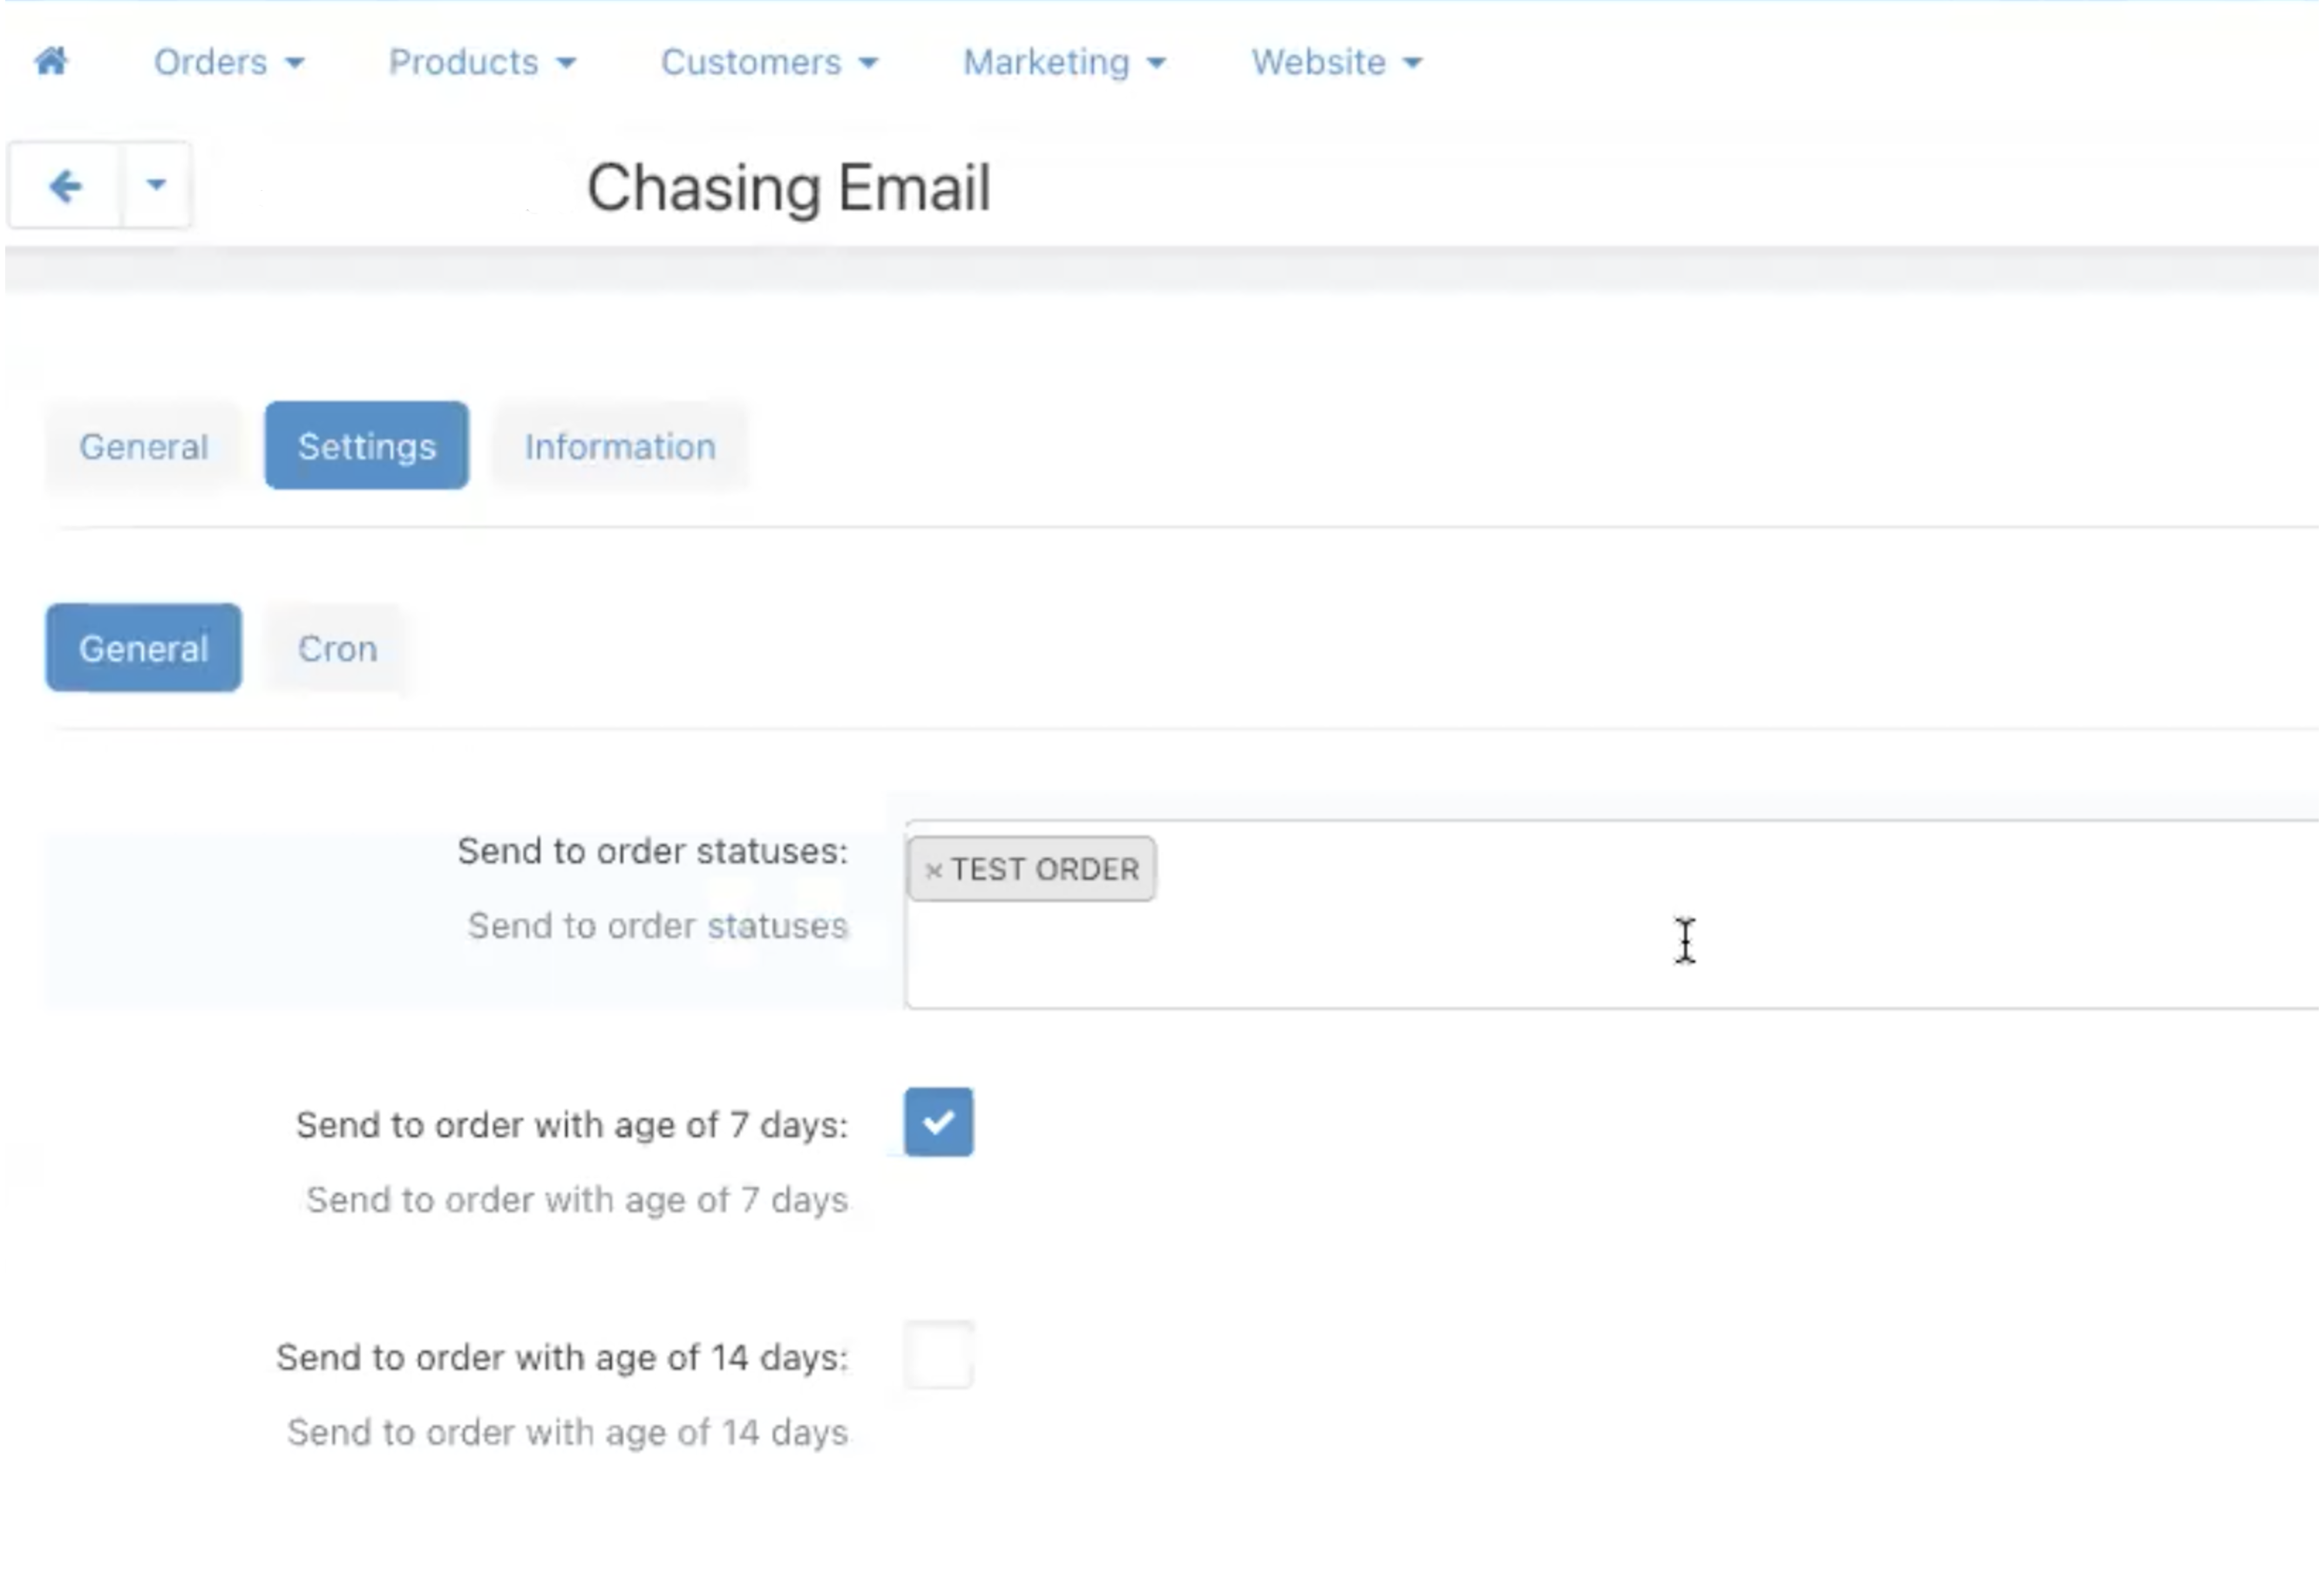Open the Information tab
The image size is (2324, 1595).
click(620, 446)
